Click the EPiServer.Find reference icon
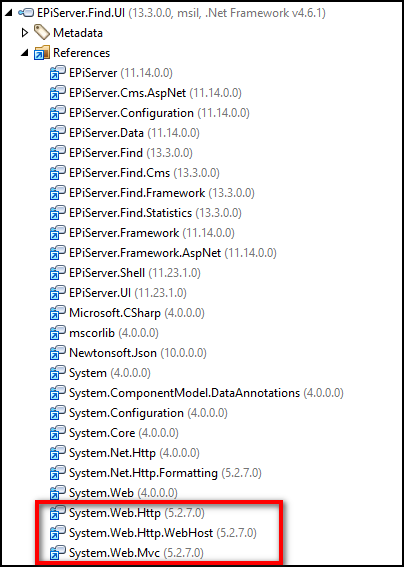This screenshot has width=404, height=567. click(58, 153)
